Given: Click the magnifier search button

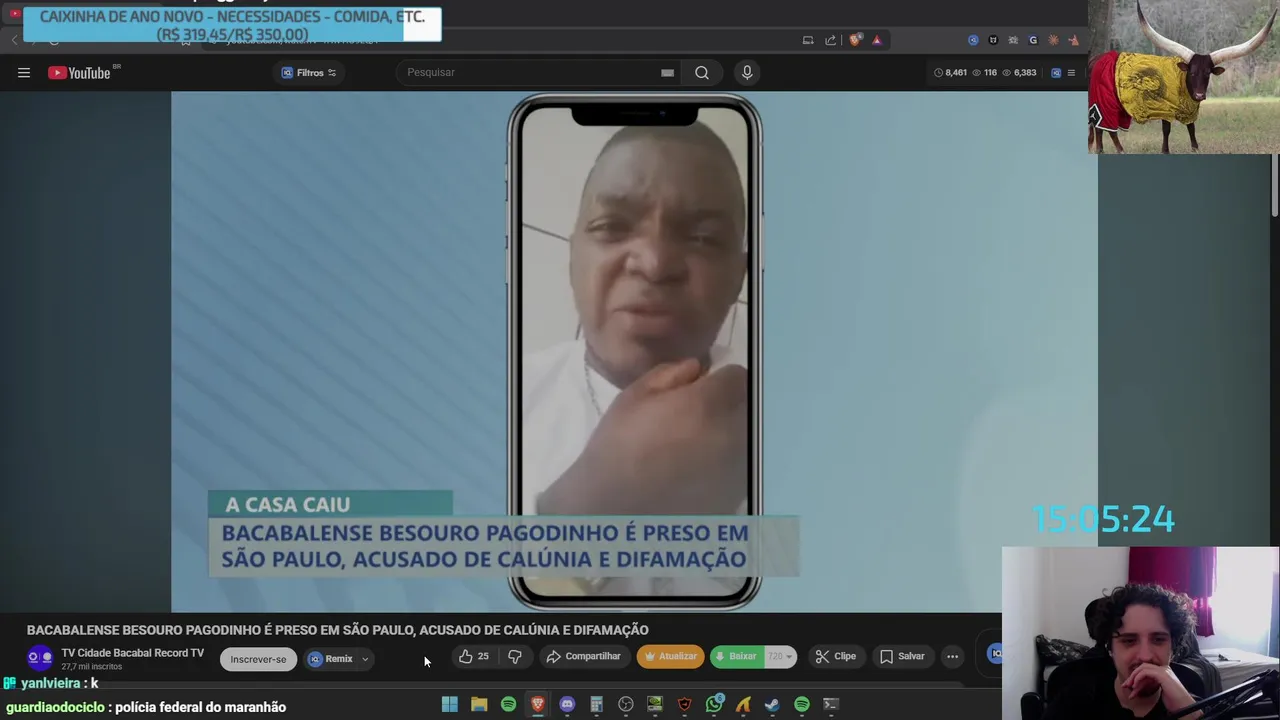Looking at the screenshot, I should coord(702,72).
